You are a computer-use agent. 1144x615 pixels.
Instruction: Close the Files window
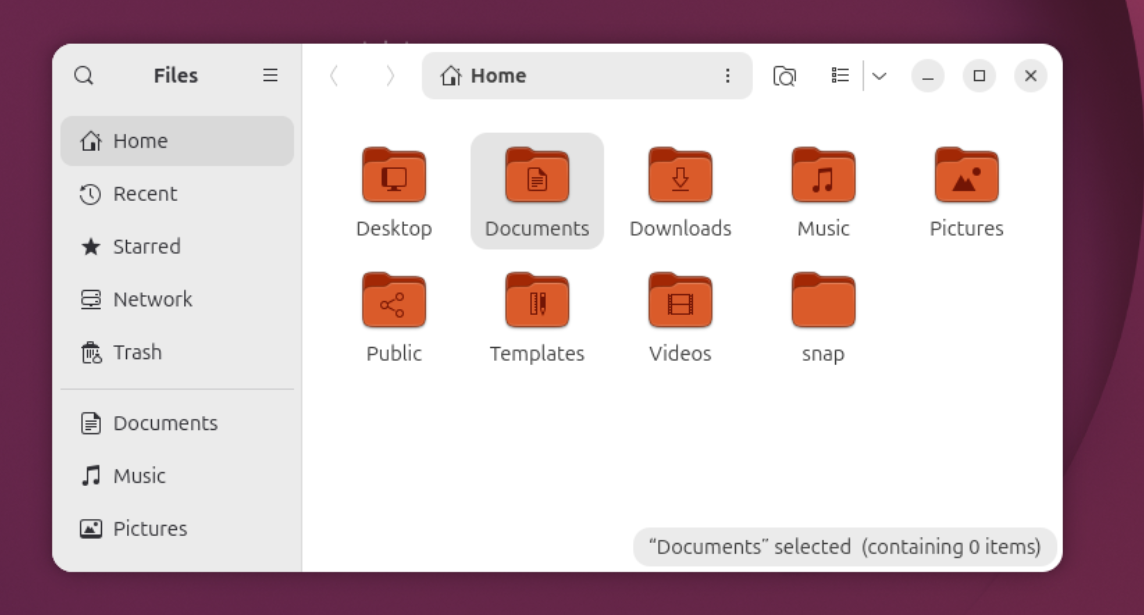[x=1030, y=76]
